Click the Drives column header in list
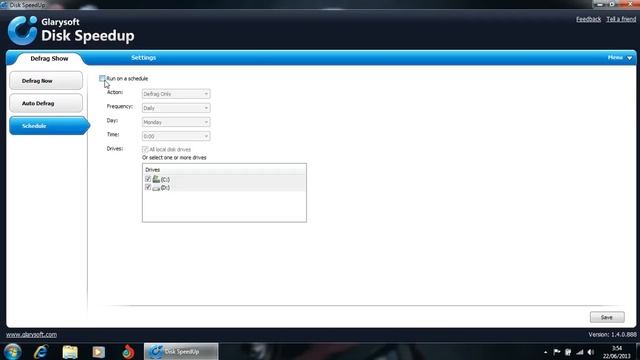Screen dimensions: 640x360 click(224, 169)
